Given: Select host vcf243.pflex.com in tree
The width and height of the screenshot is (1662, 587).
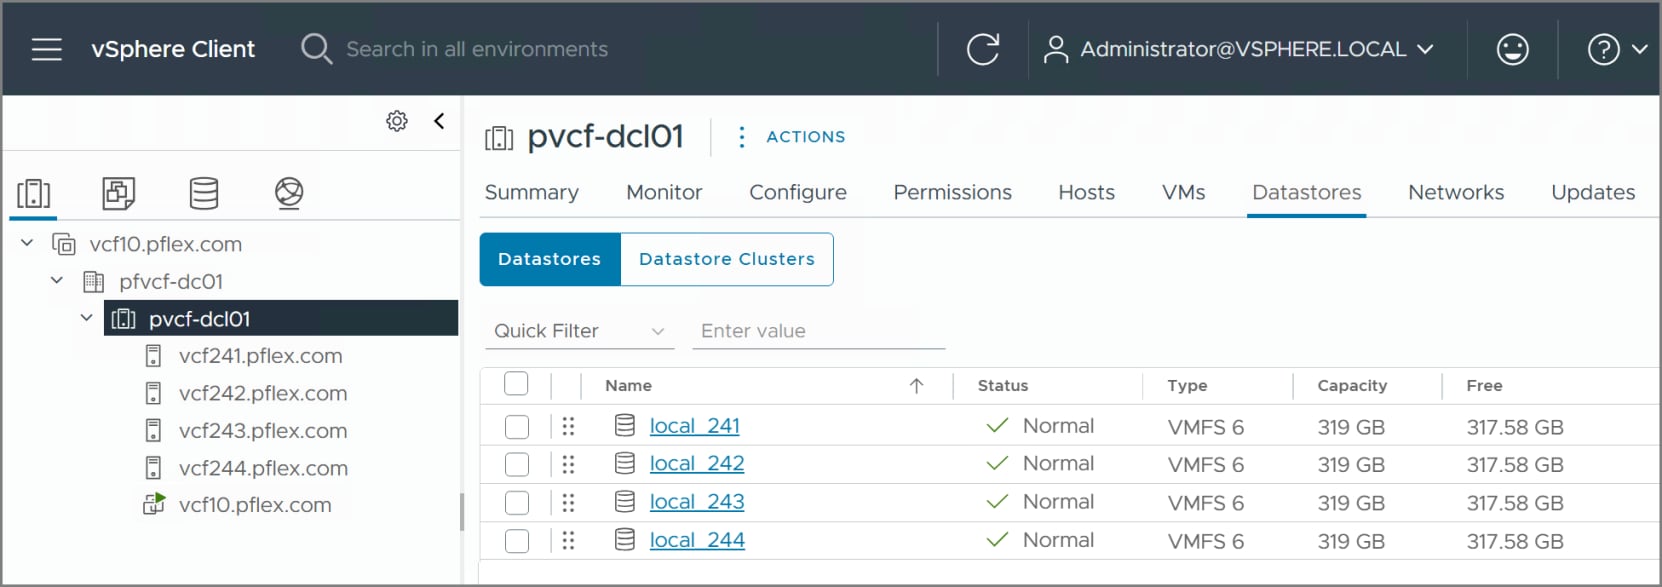Looking at the screenshot, I should [263, 431].
